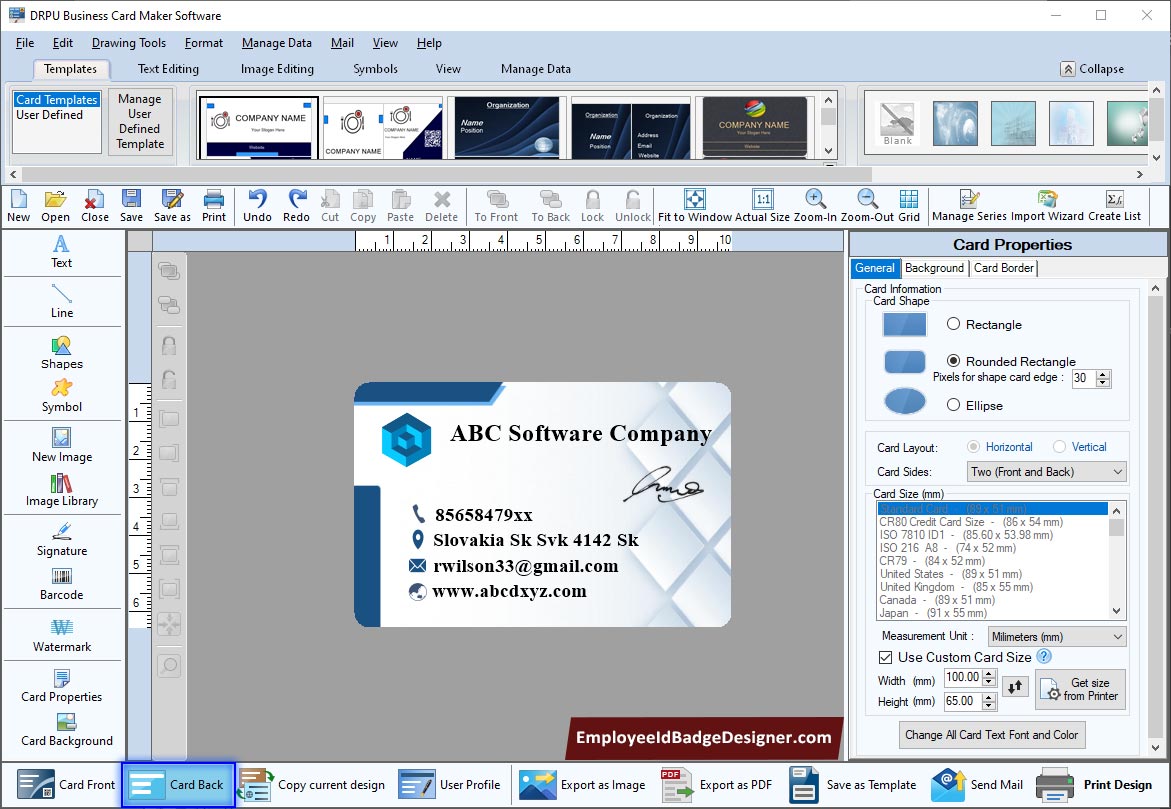Click Create List icon
This screenshot has height=809, width=1171.
1114,205
